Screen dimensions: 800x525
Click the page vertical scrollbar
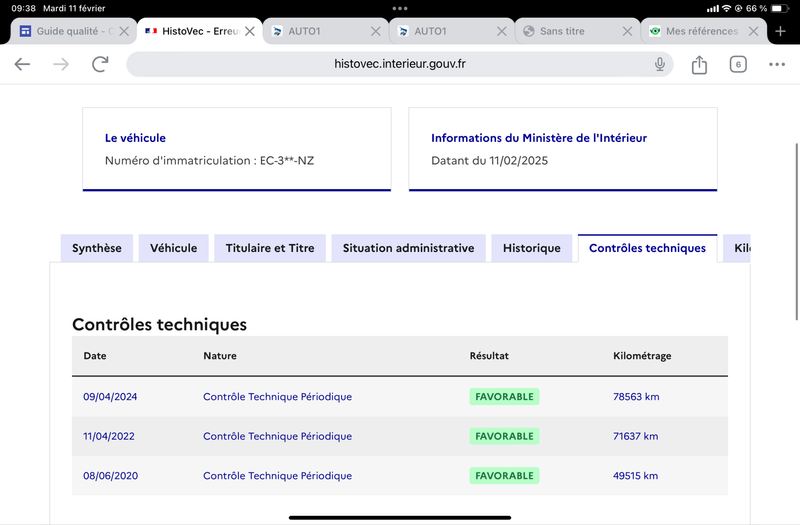(x=796, y=232)
